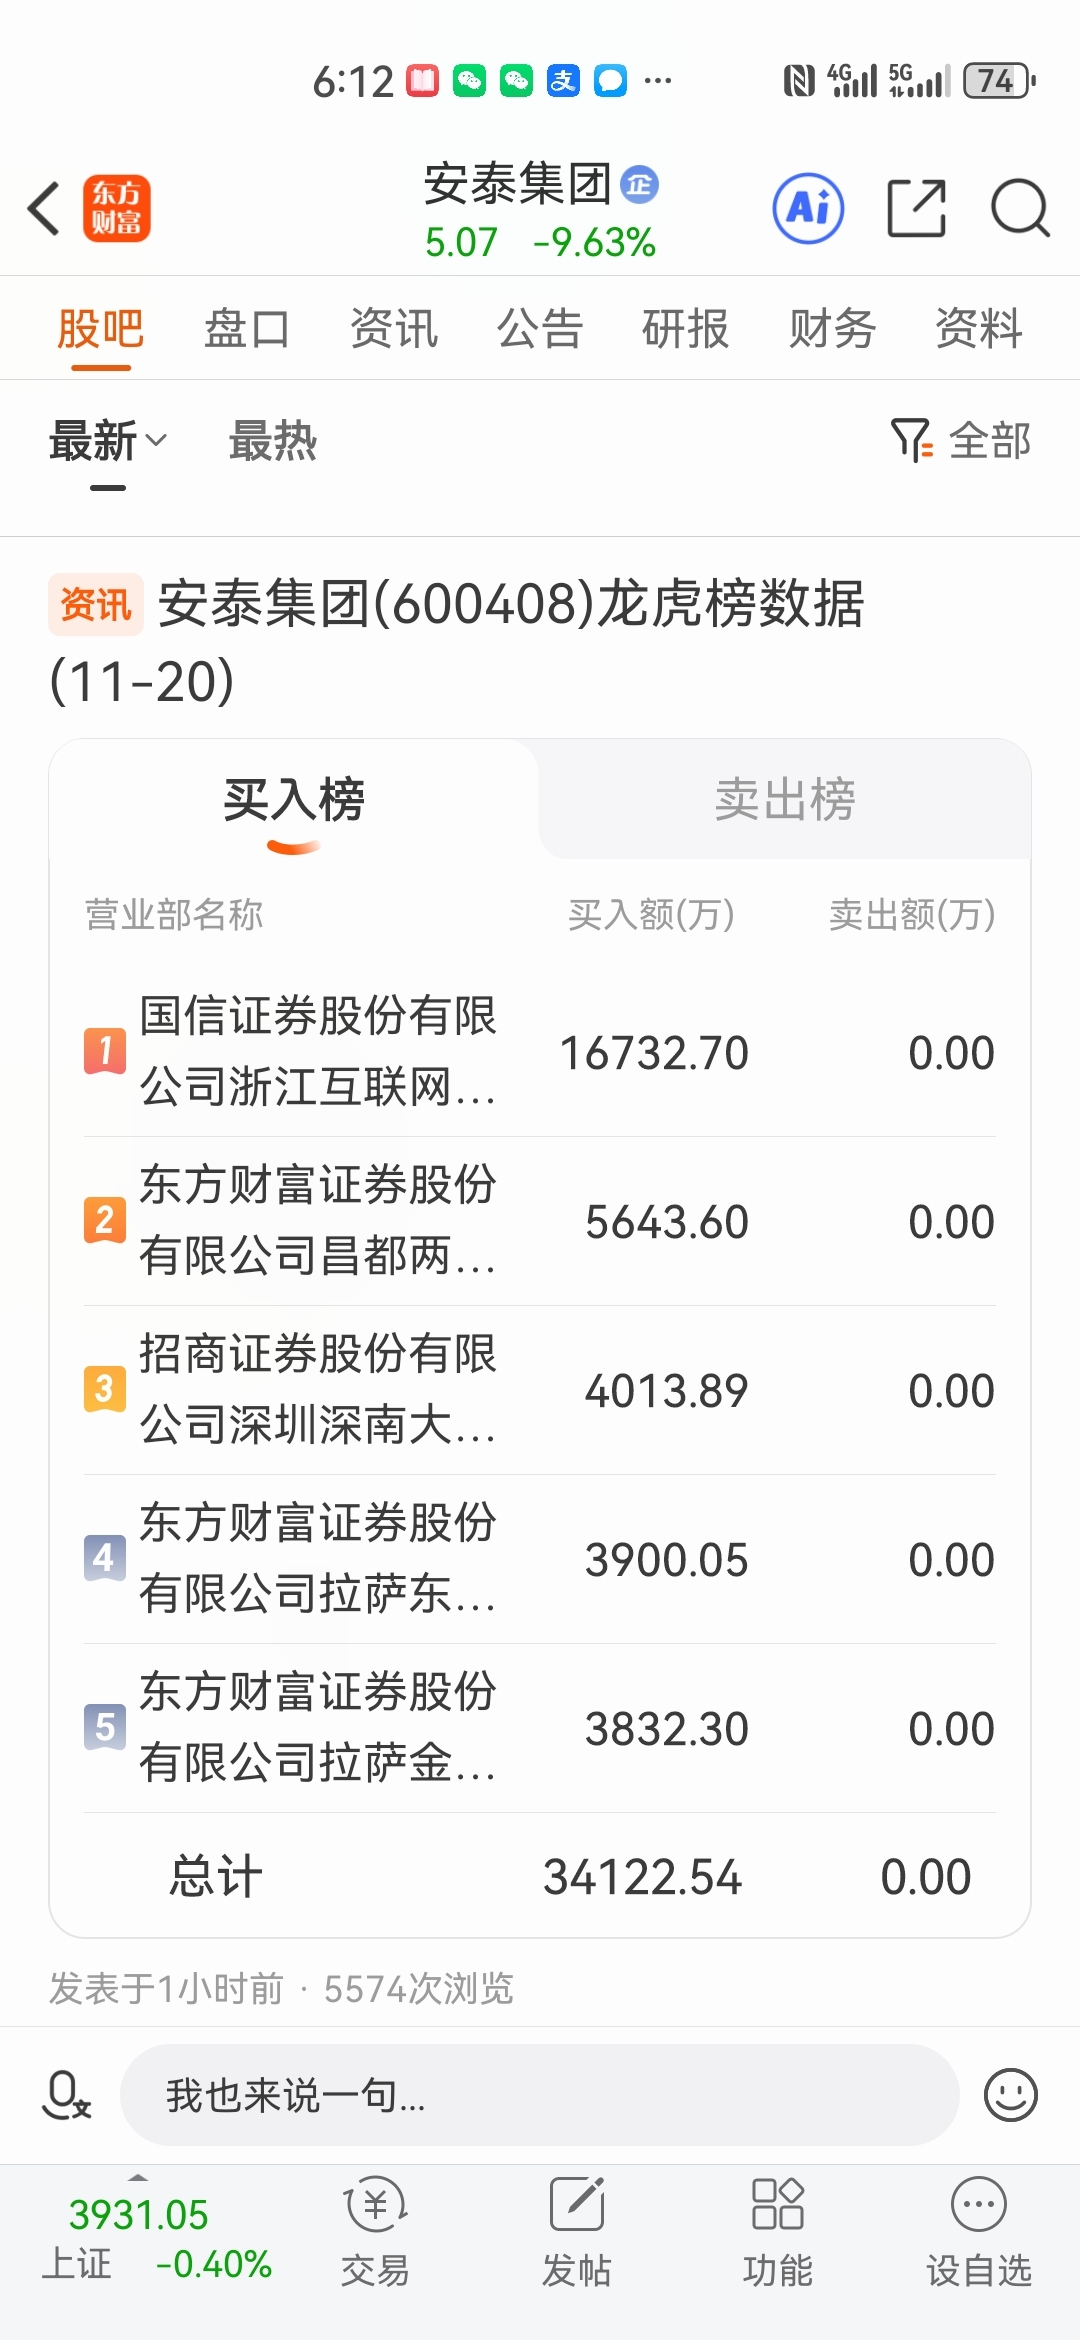The height and width of the screenshot is (2340, 1080).
Task: Open the 财务 tab
Action: click(832, 329)
